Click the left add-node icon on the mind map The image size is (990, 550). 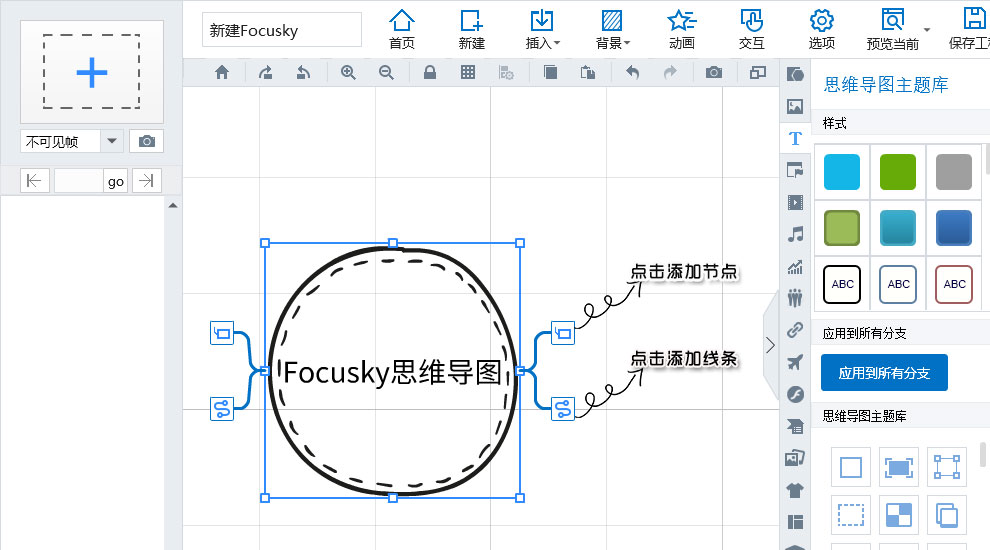point(222,333)
